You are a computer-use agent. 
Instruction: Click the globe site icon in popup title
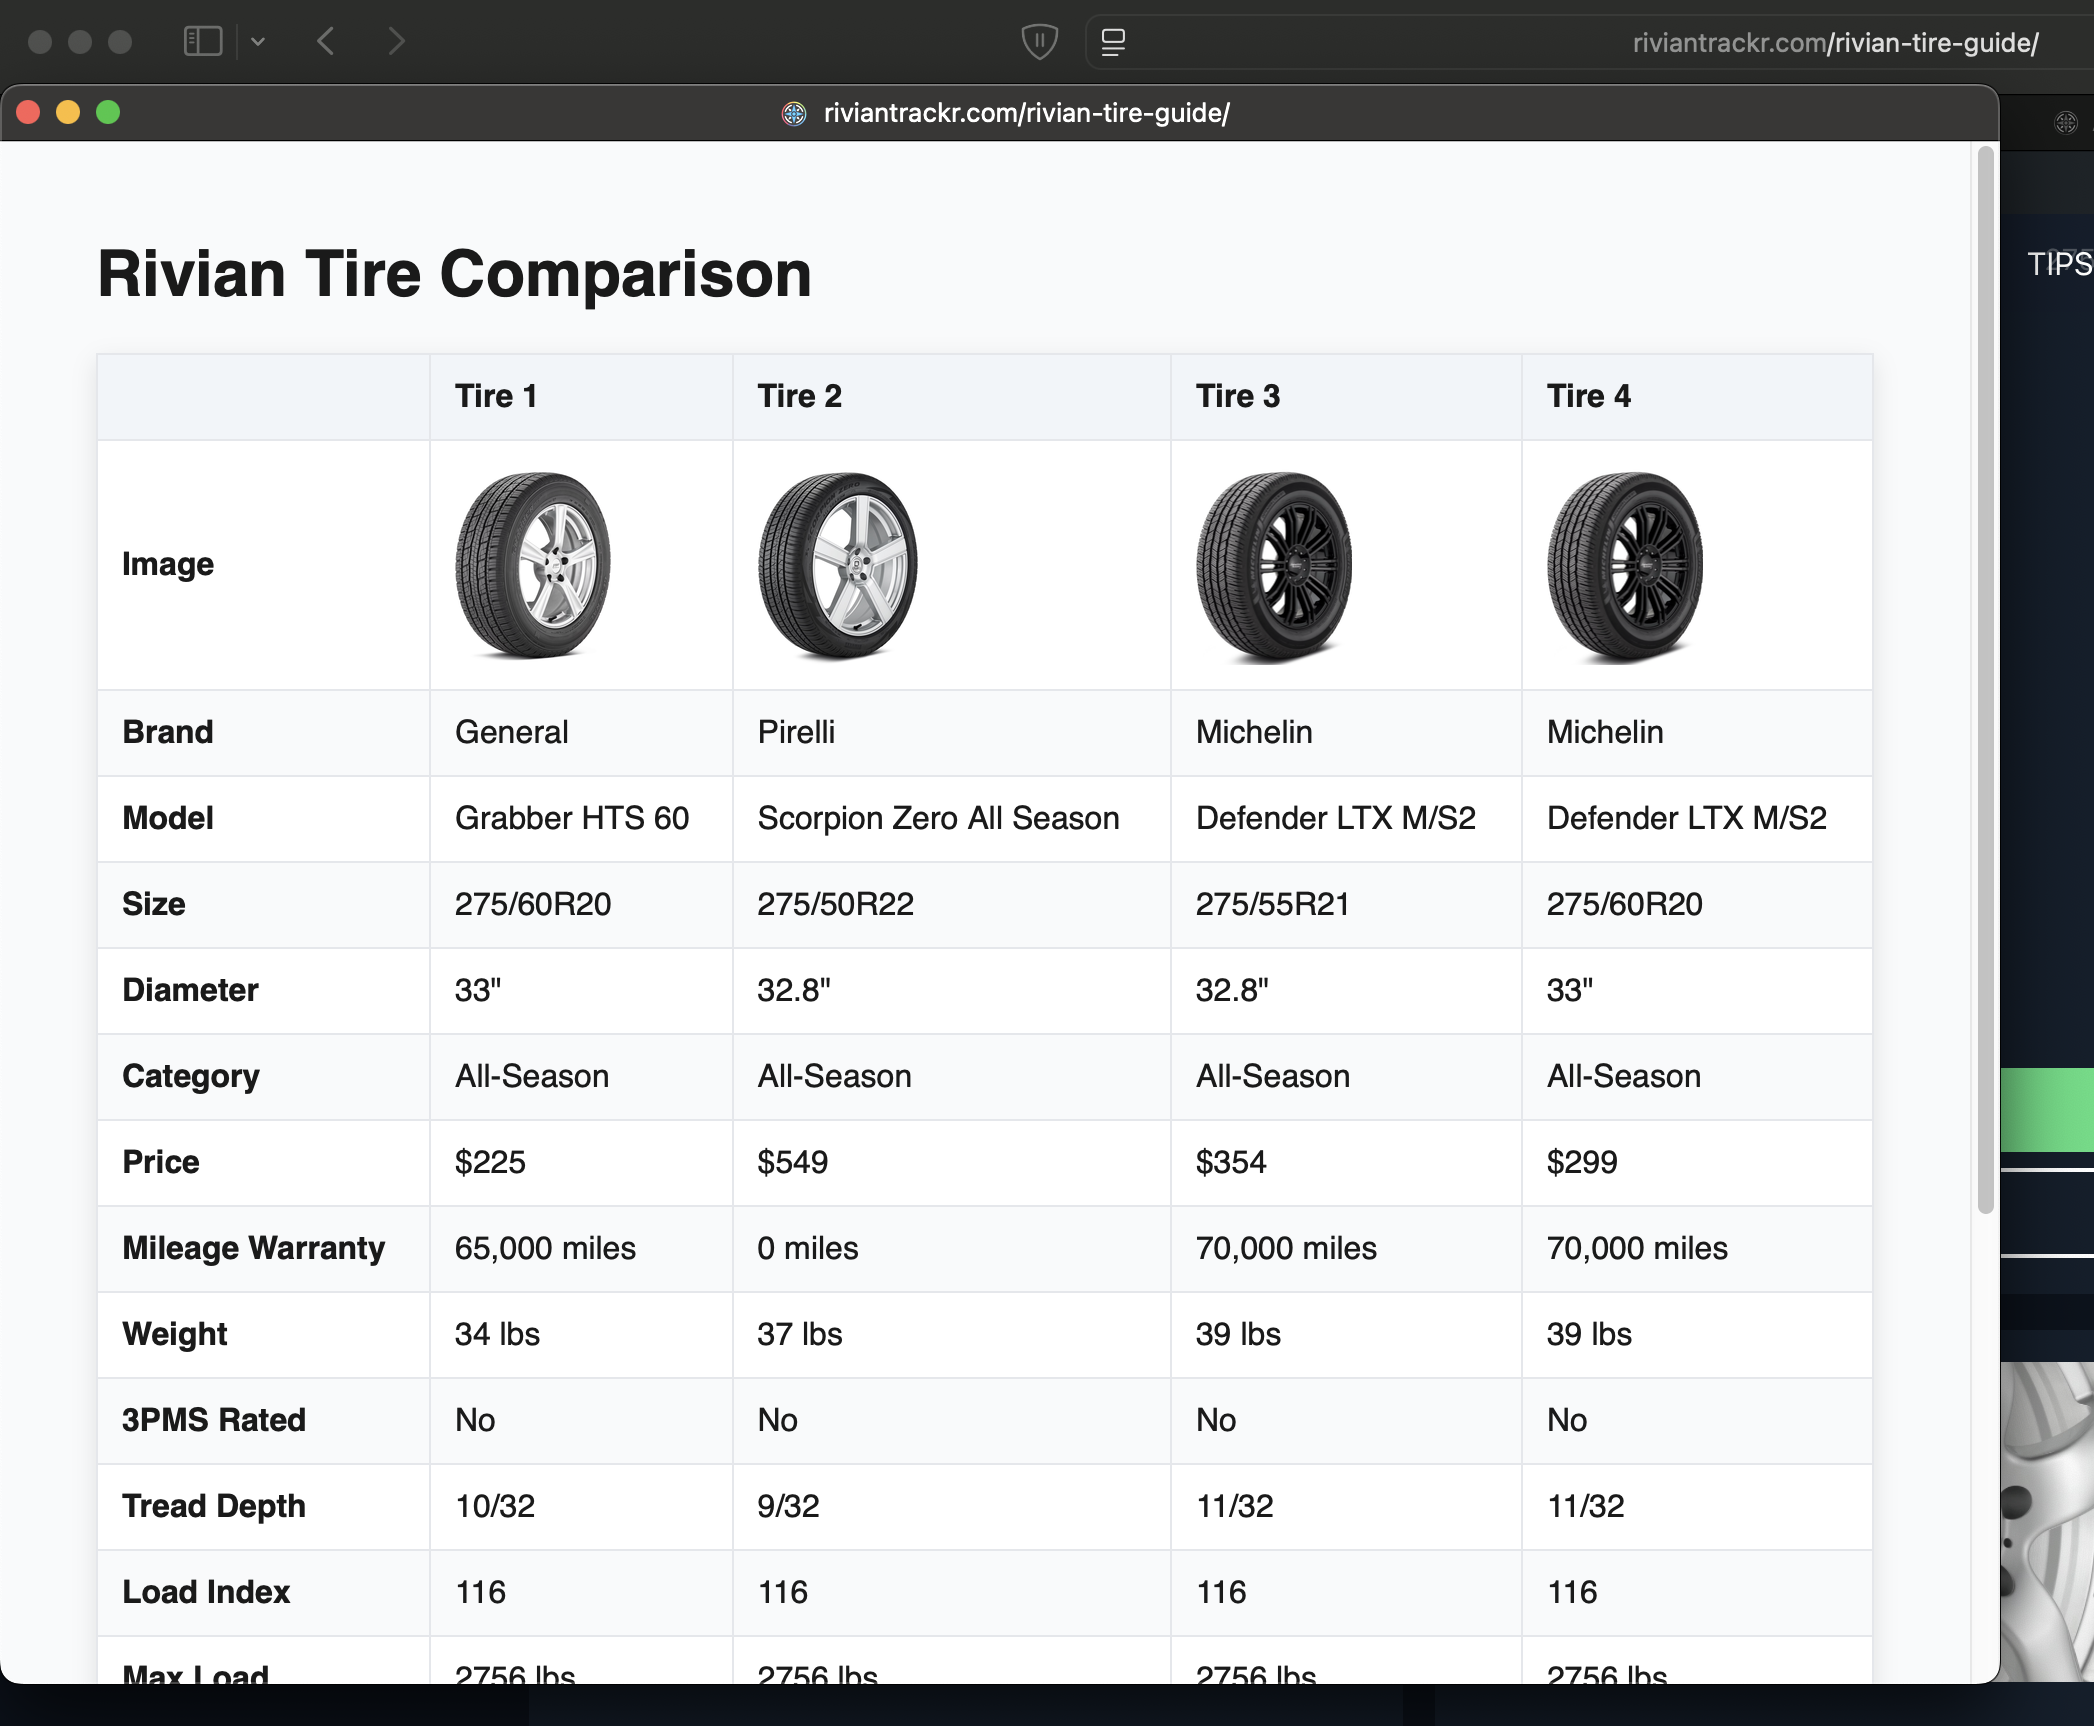pyautogui.click(x=794, y=113)
